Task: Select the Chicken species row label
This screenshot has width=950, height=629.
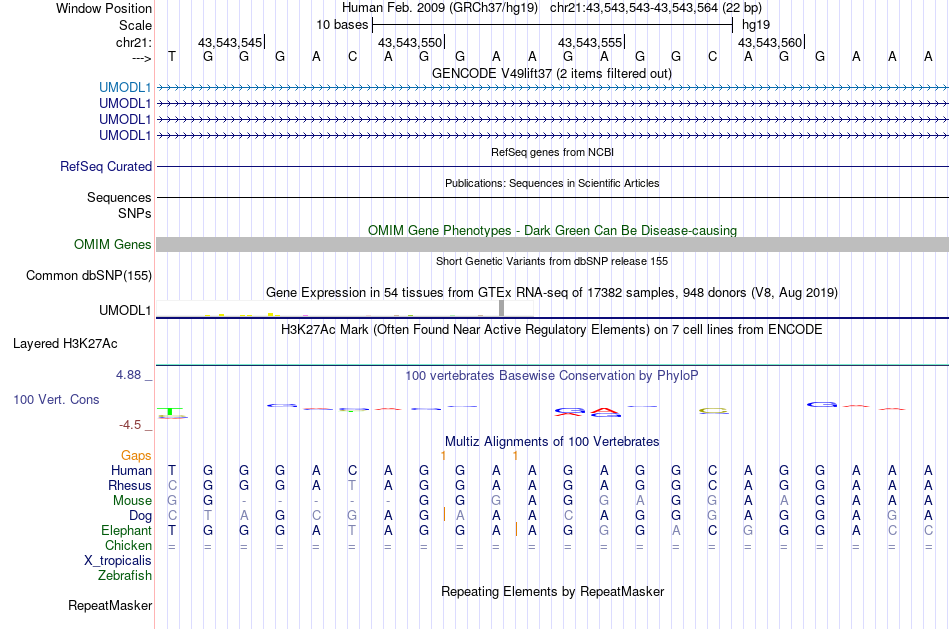Action: pos(128,545)
